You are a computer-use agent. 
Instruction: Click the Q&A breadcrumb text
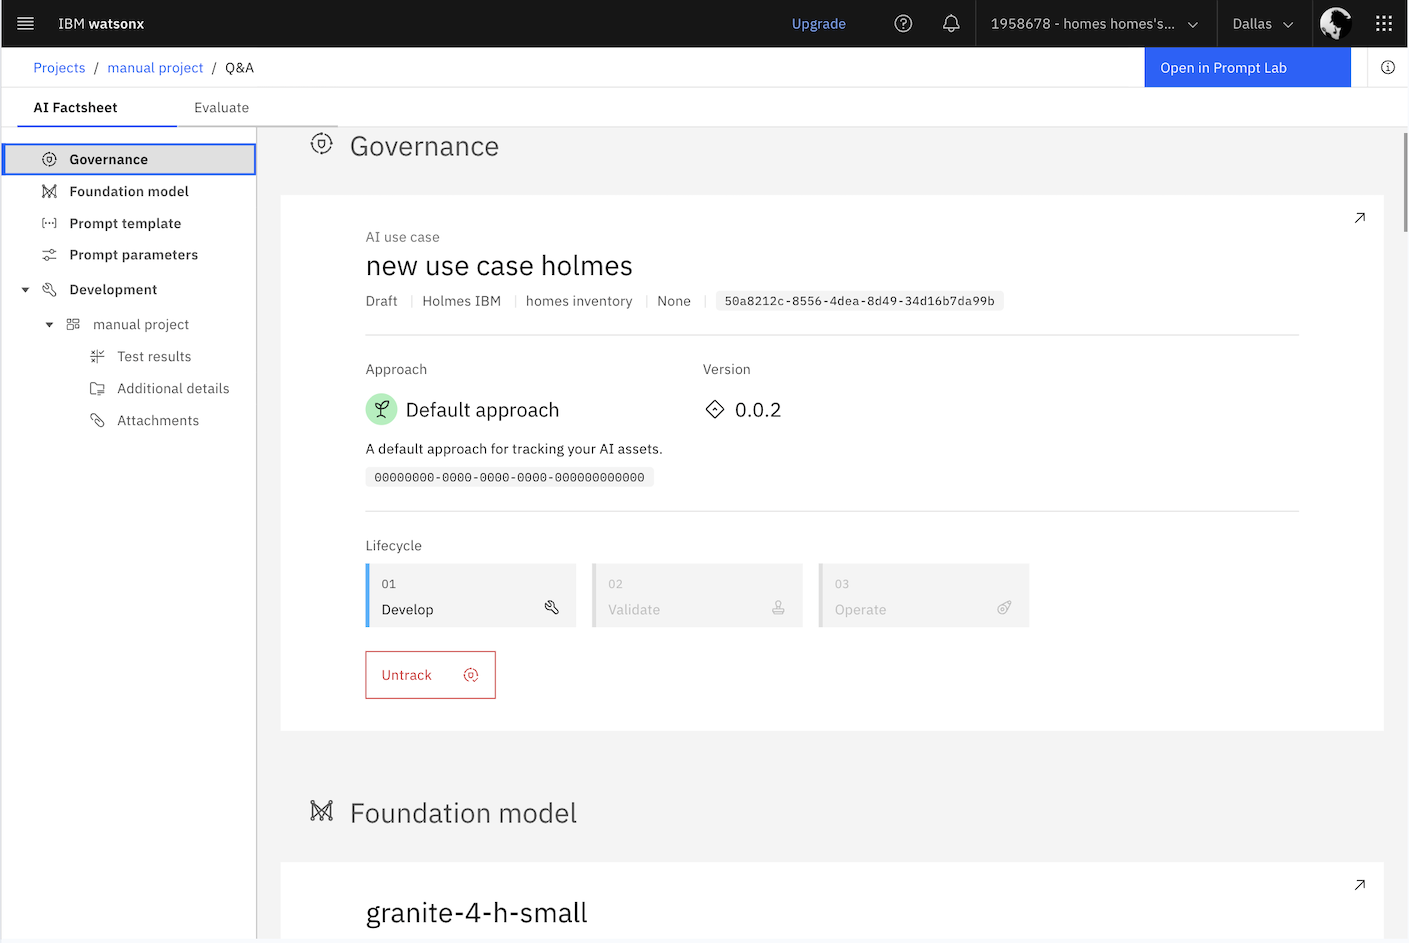tap(239, 67)
